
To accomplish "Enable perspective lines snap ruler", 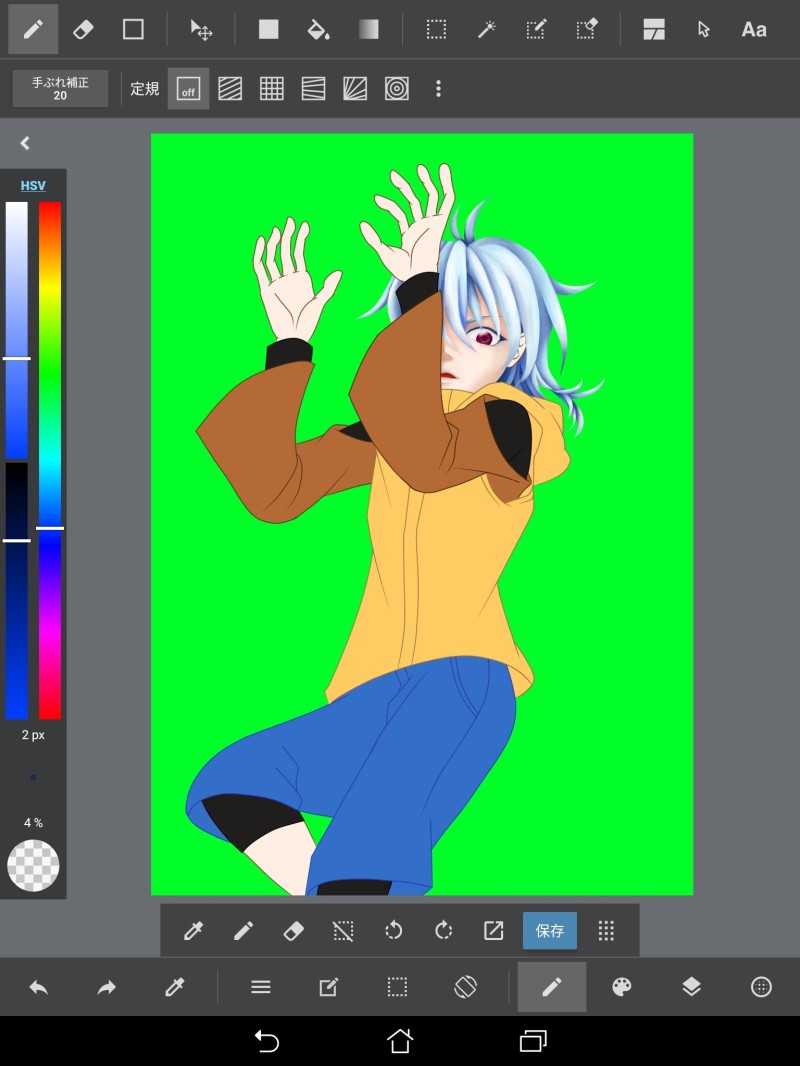I will tap(313, 88).
